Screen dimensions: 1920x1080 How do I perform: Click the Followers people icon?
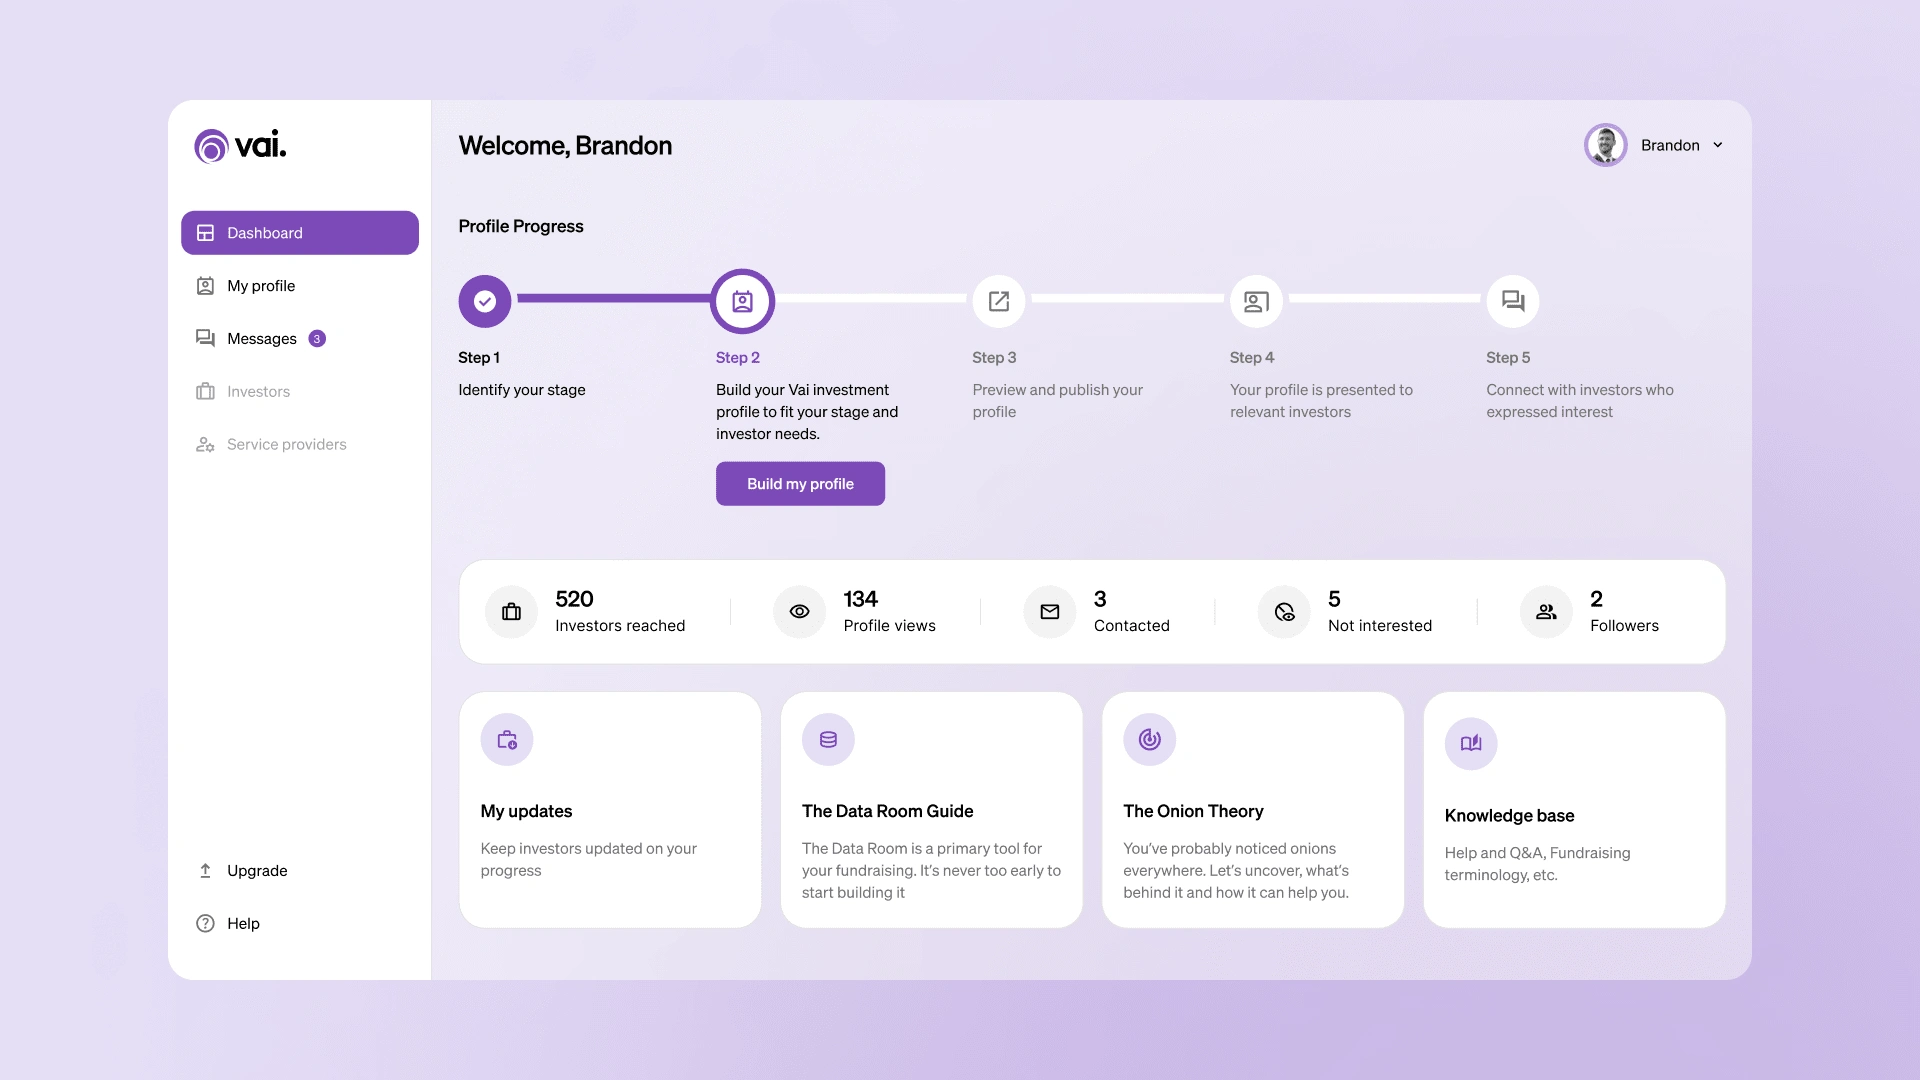[x=1546, y=611]
